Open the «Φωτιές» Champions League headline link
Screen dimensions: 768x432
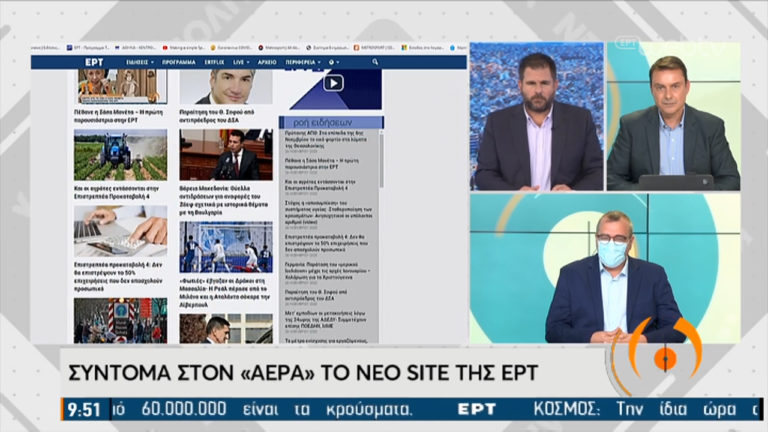pos(224,293)
